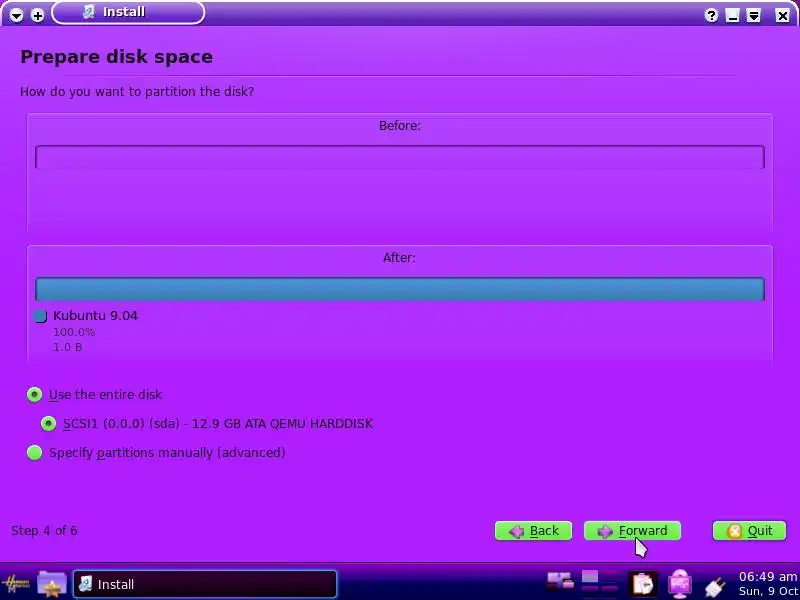Screen dimensions: 800x600
Task: Click the Kubuntu 9.04 blue legend swatch
Action: pos(40,316)
